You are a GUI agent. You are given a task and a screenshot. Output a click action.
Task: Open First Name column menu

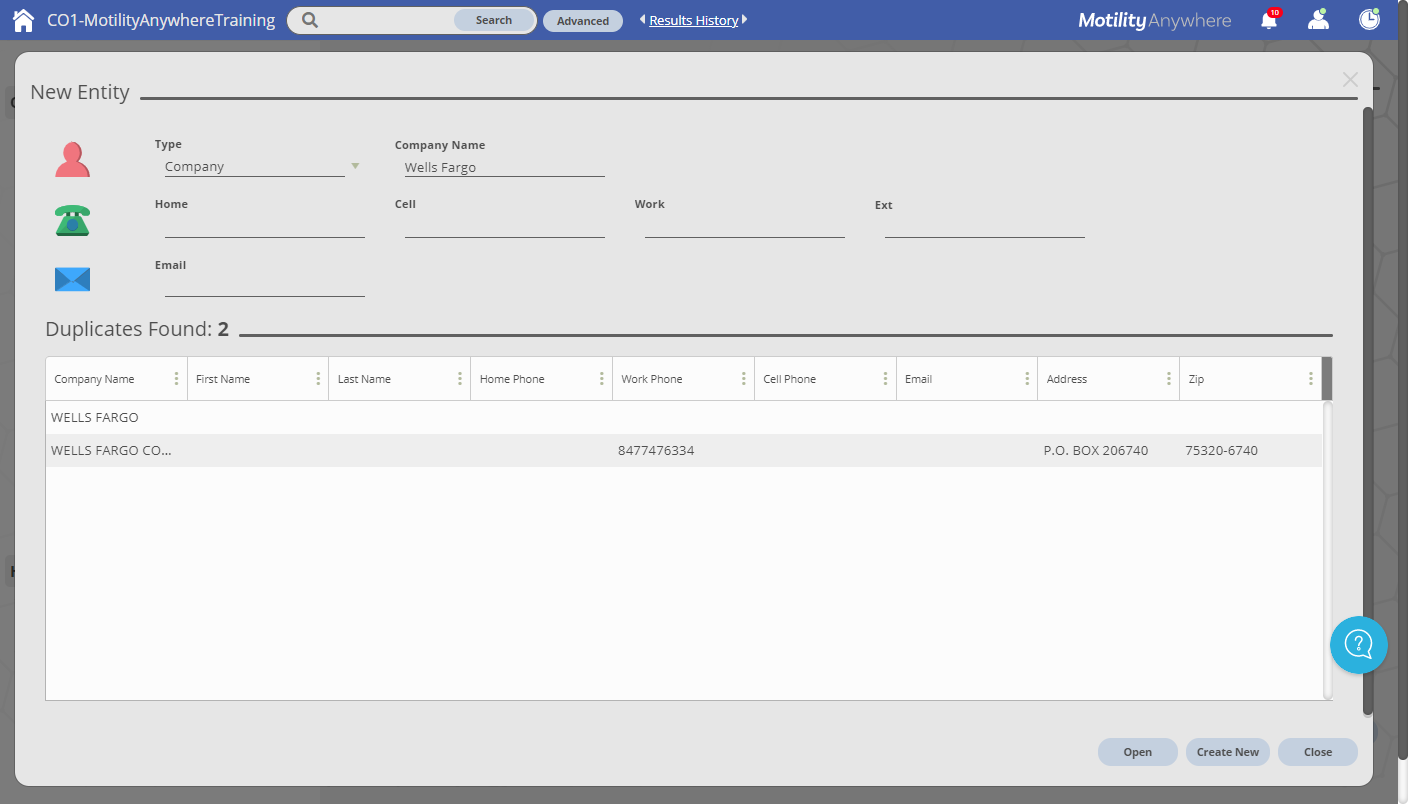pyautogui.click(x=318, y=379)
